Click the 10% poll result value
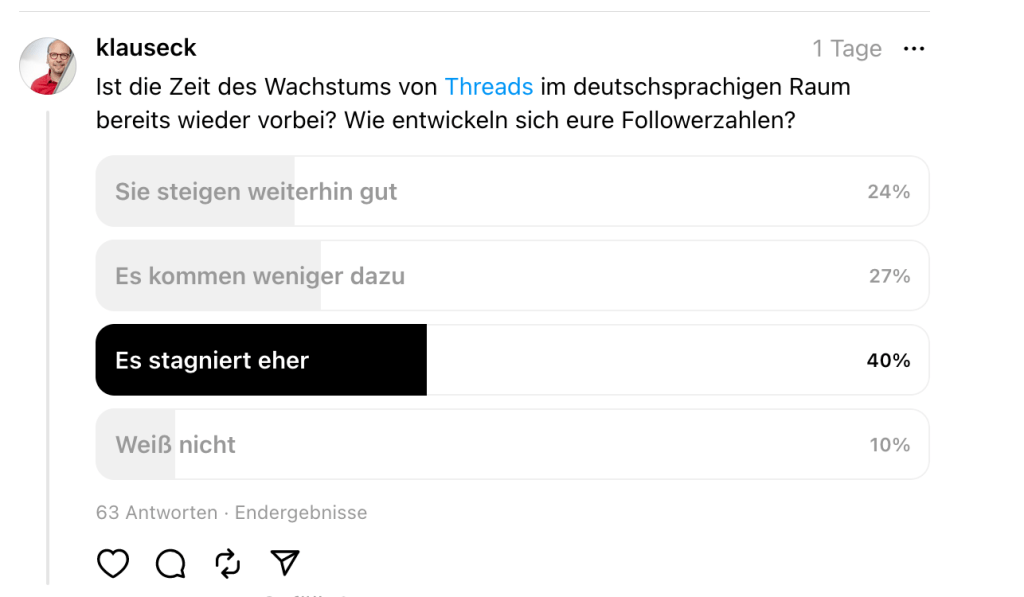Image resolution: width=1024 pixels, height=597 pixels. [889, 445]
